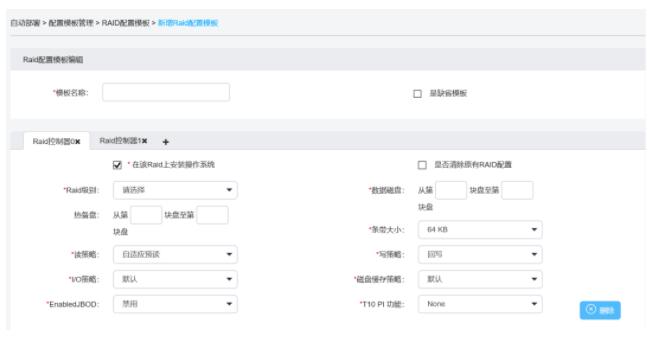Click the 数据磁盘 starting disk input box
This screenshot has width=654, height=362.
451,190
